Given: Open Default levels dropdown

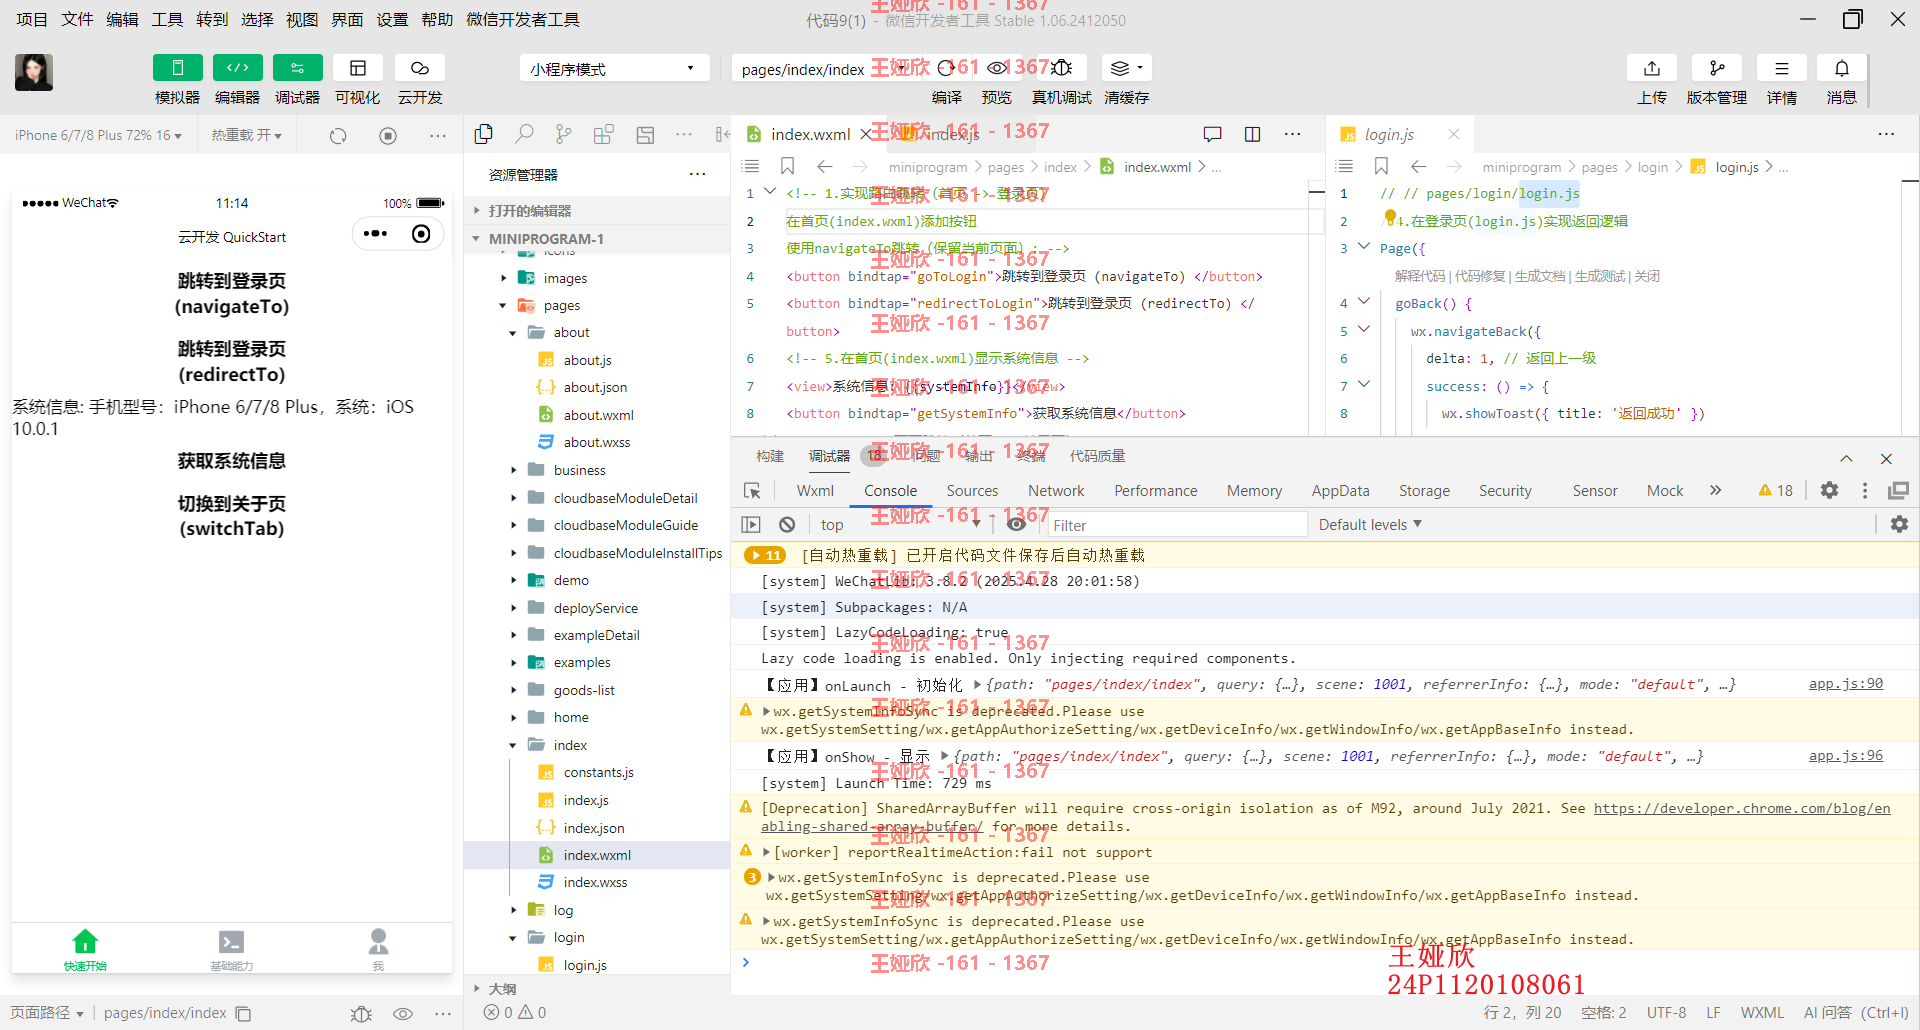Looking at the screenshot, I should tap(1370, 524).
